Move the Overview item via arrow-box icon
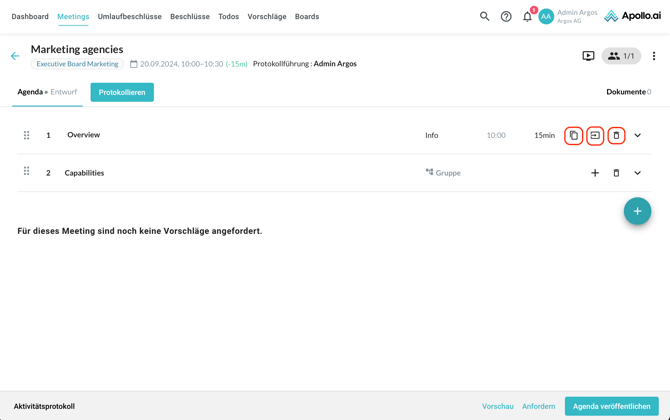 coord(595,135)
